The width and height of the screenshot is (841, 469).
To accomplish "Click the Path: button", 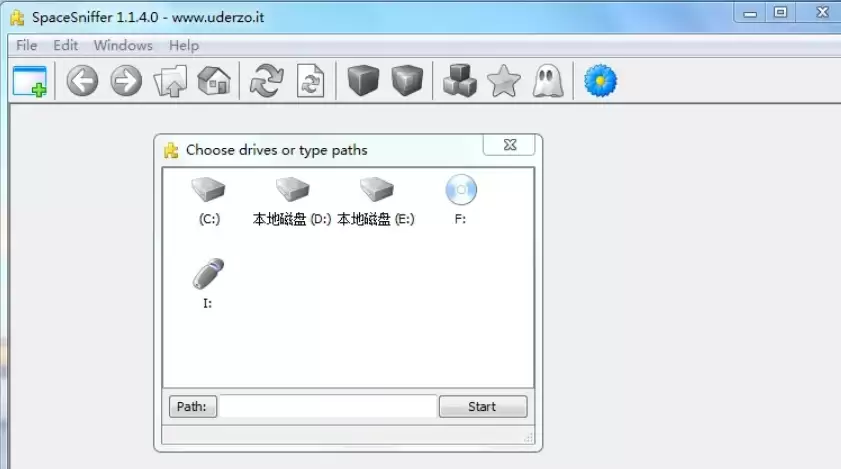I will pos(193,407).
